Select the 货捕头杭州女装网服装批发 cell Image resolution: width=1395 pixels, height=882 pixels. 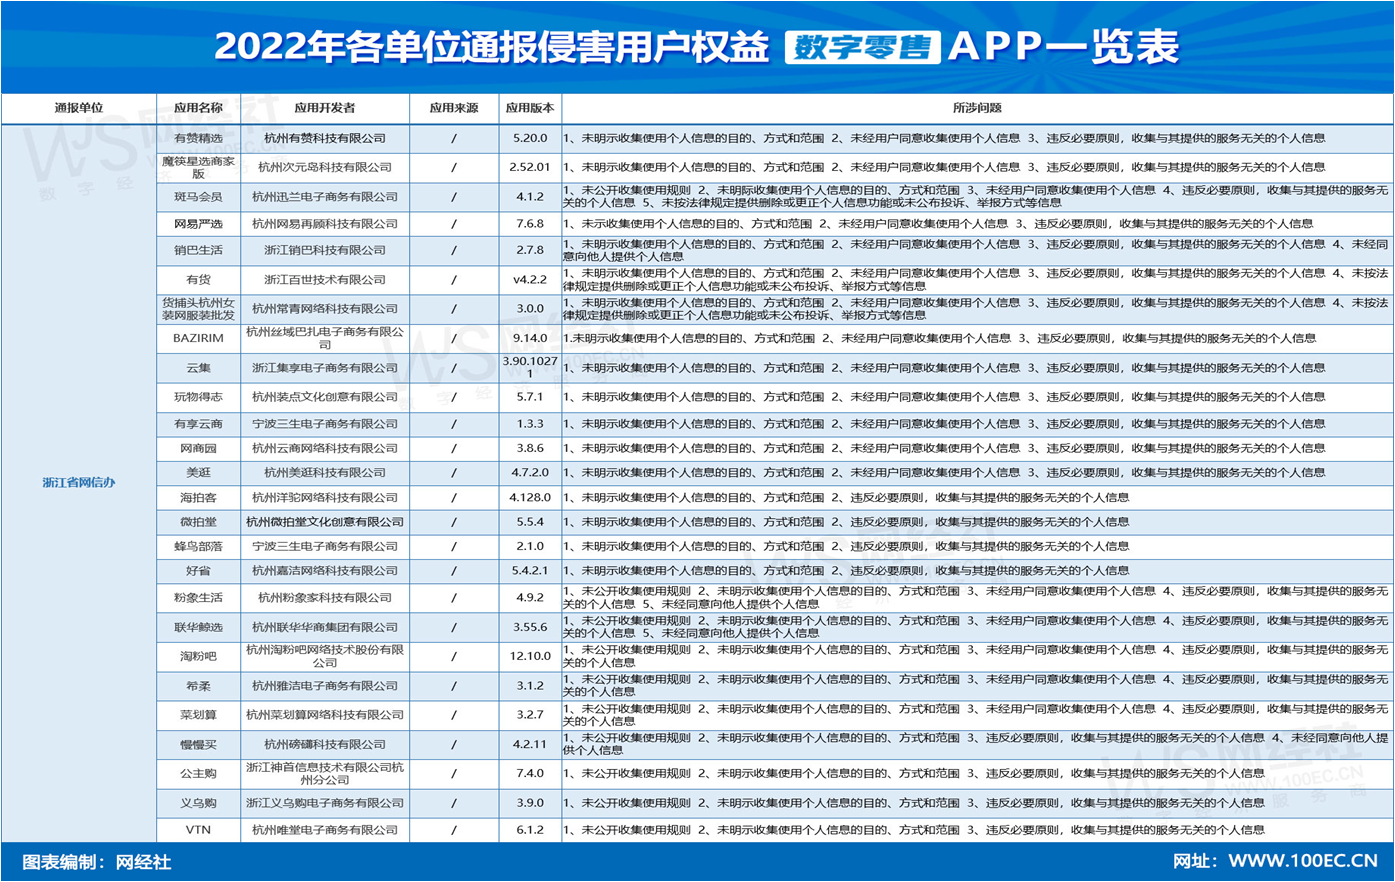[198, 309]
